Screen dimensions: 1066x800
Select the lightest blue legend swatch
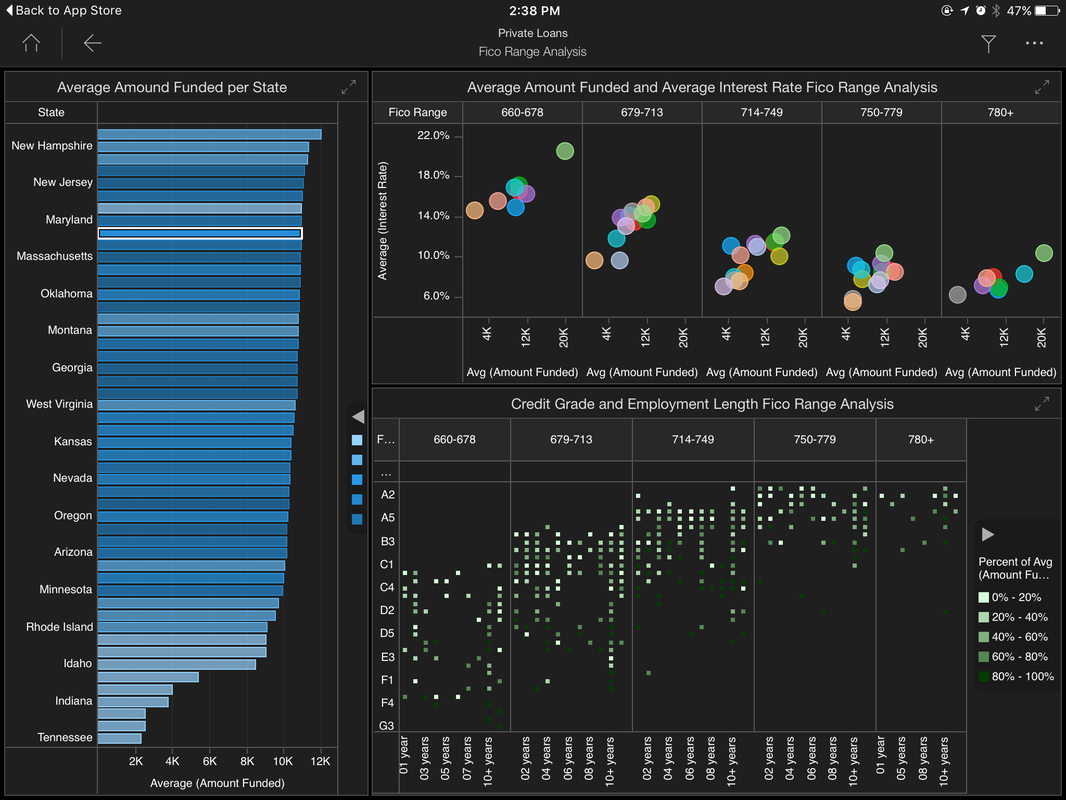(357, 440)
